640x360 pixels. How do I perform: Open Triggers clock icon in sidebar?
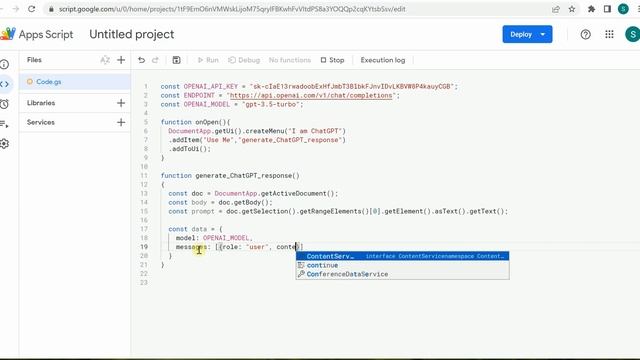[4, 104]
